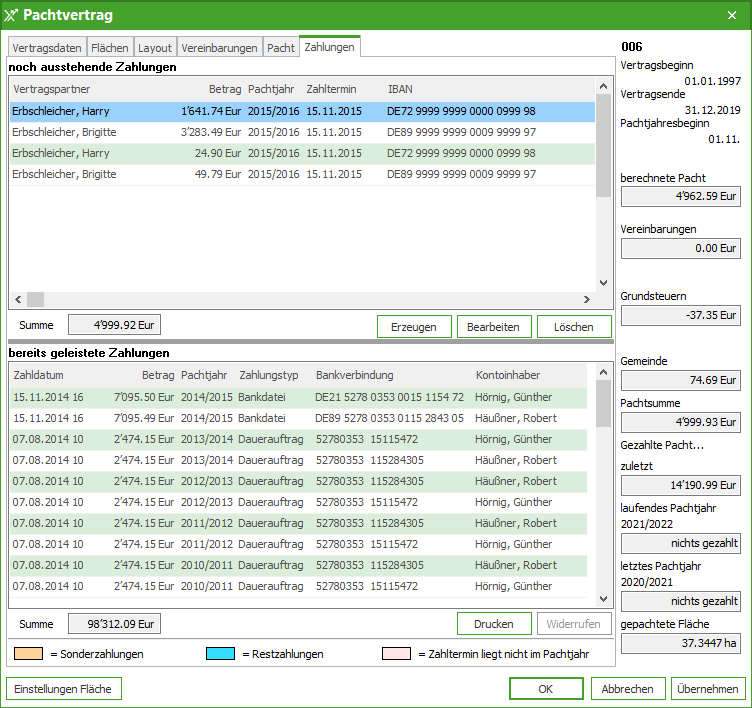Switch to the Vertragsdaten tab
Viewport: 752px width, 708px height.
click(x=47, y=47)
